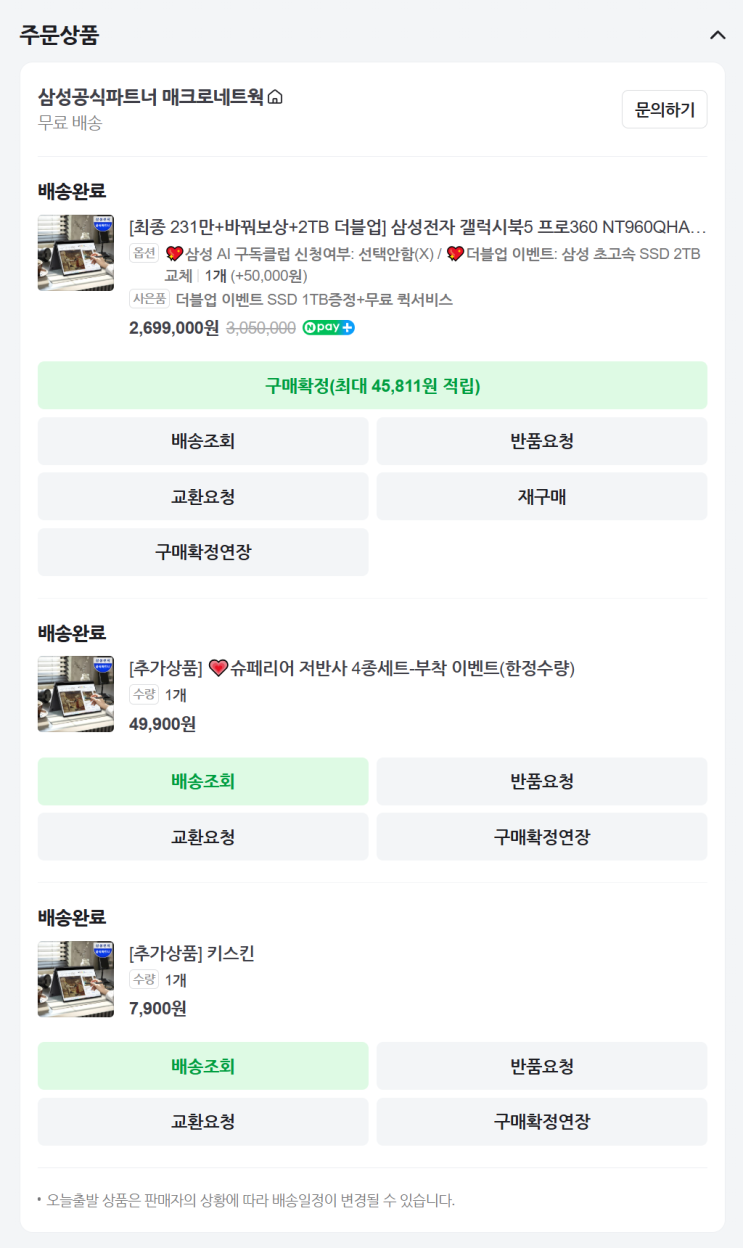Open 슈페리어 저반사 4종세트 product title link
This screenshot has height=1248, width=743.
click(352, 668)
